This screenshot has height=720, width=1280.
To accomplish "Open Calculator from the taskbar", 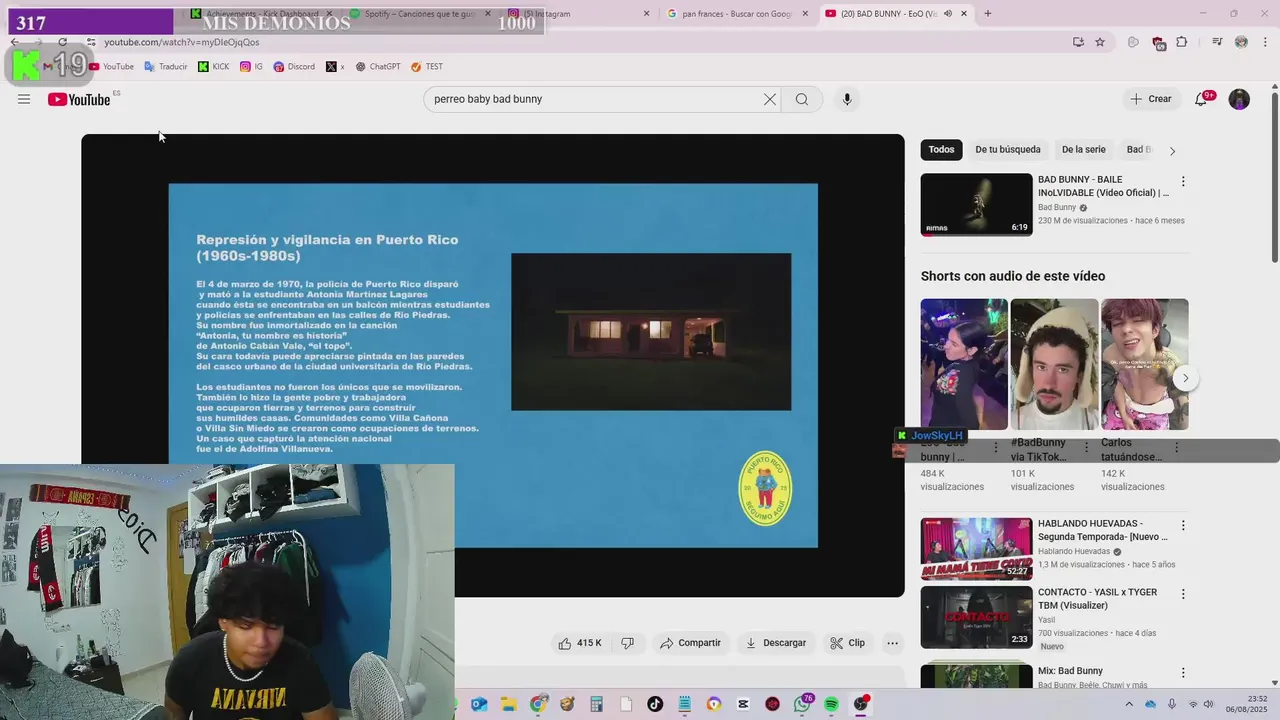I will [596, 704].
